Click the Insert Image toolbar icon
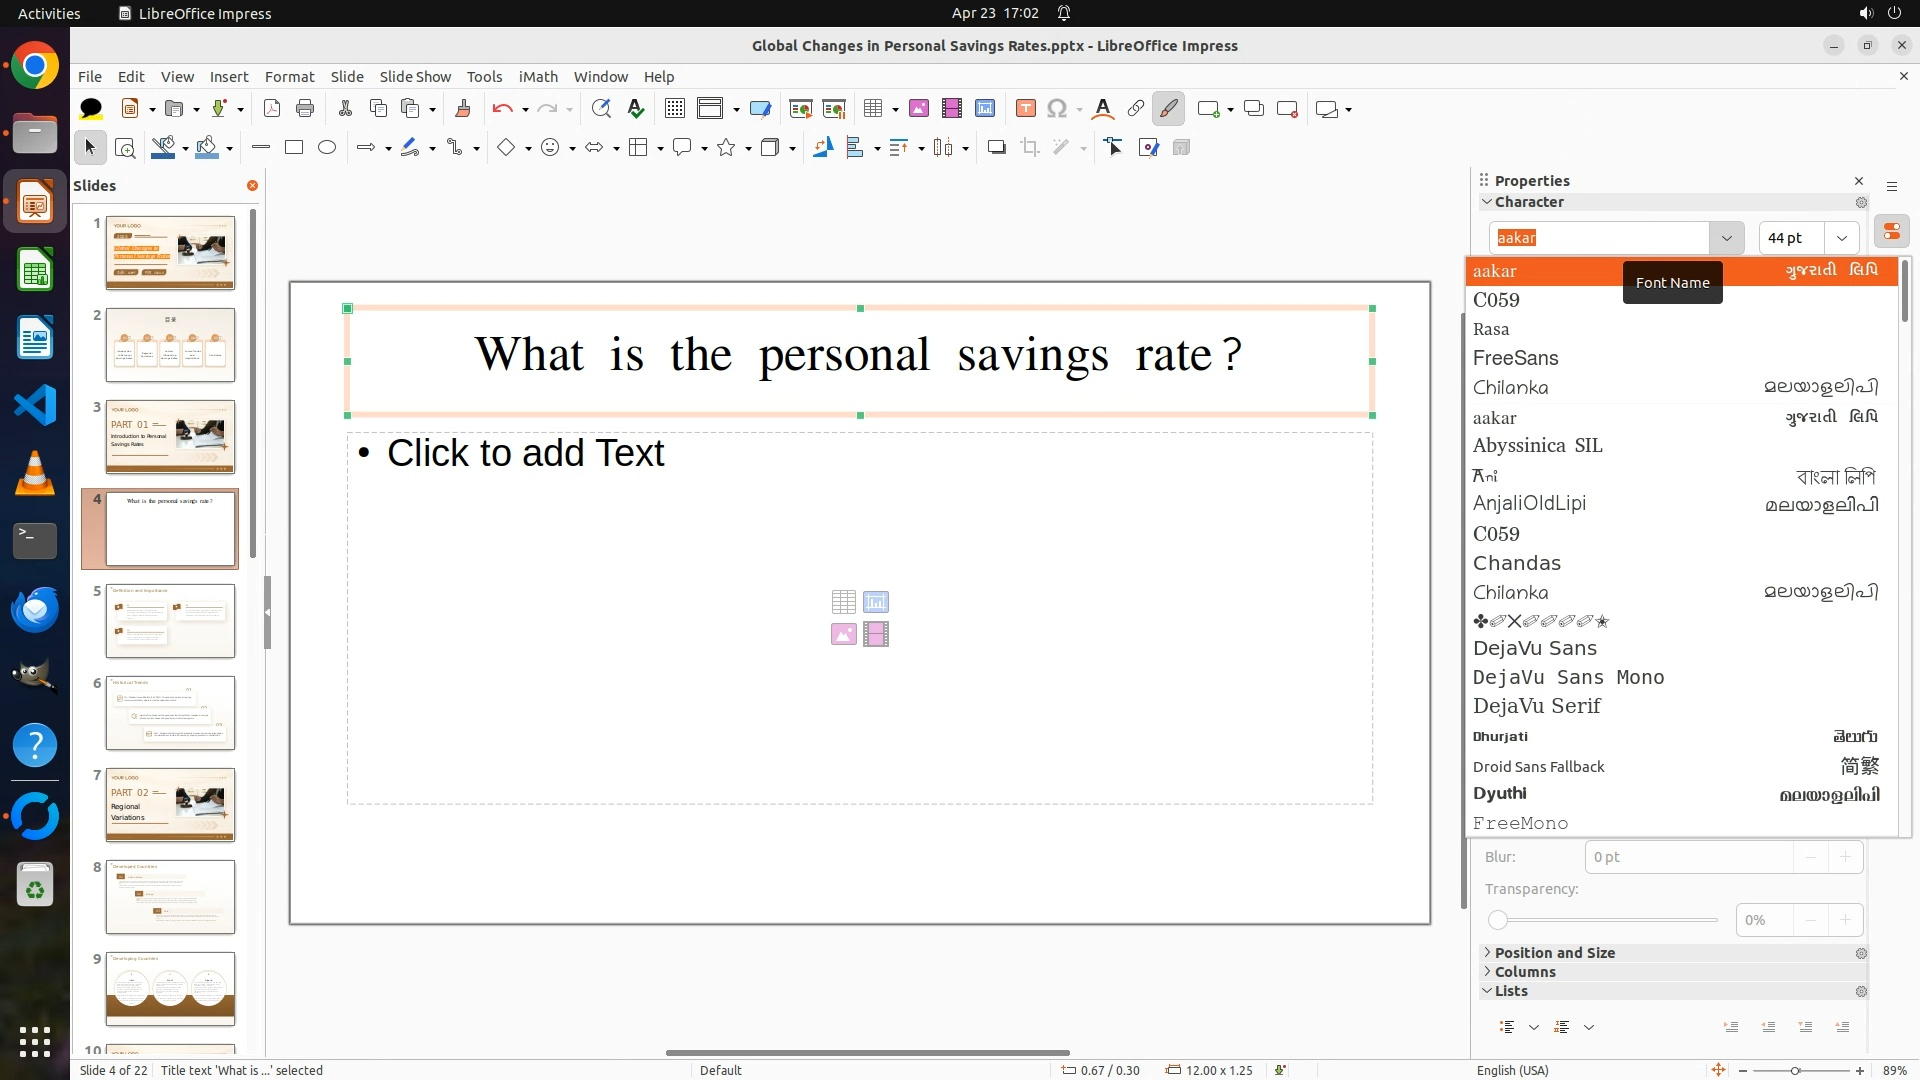This screenshot has height=1080, width=1920. 919,109
